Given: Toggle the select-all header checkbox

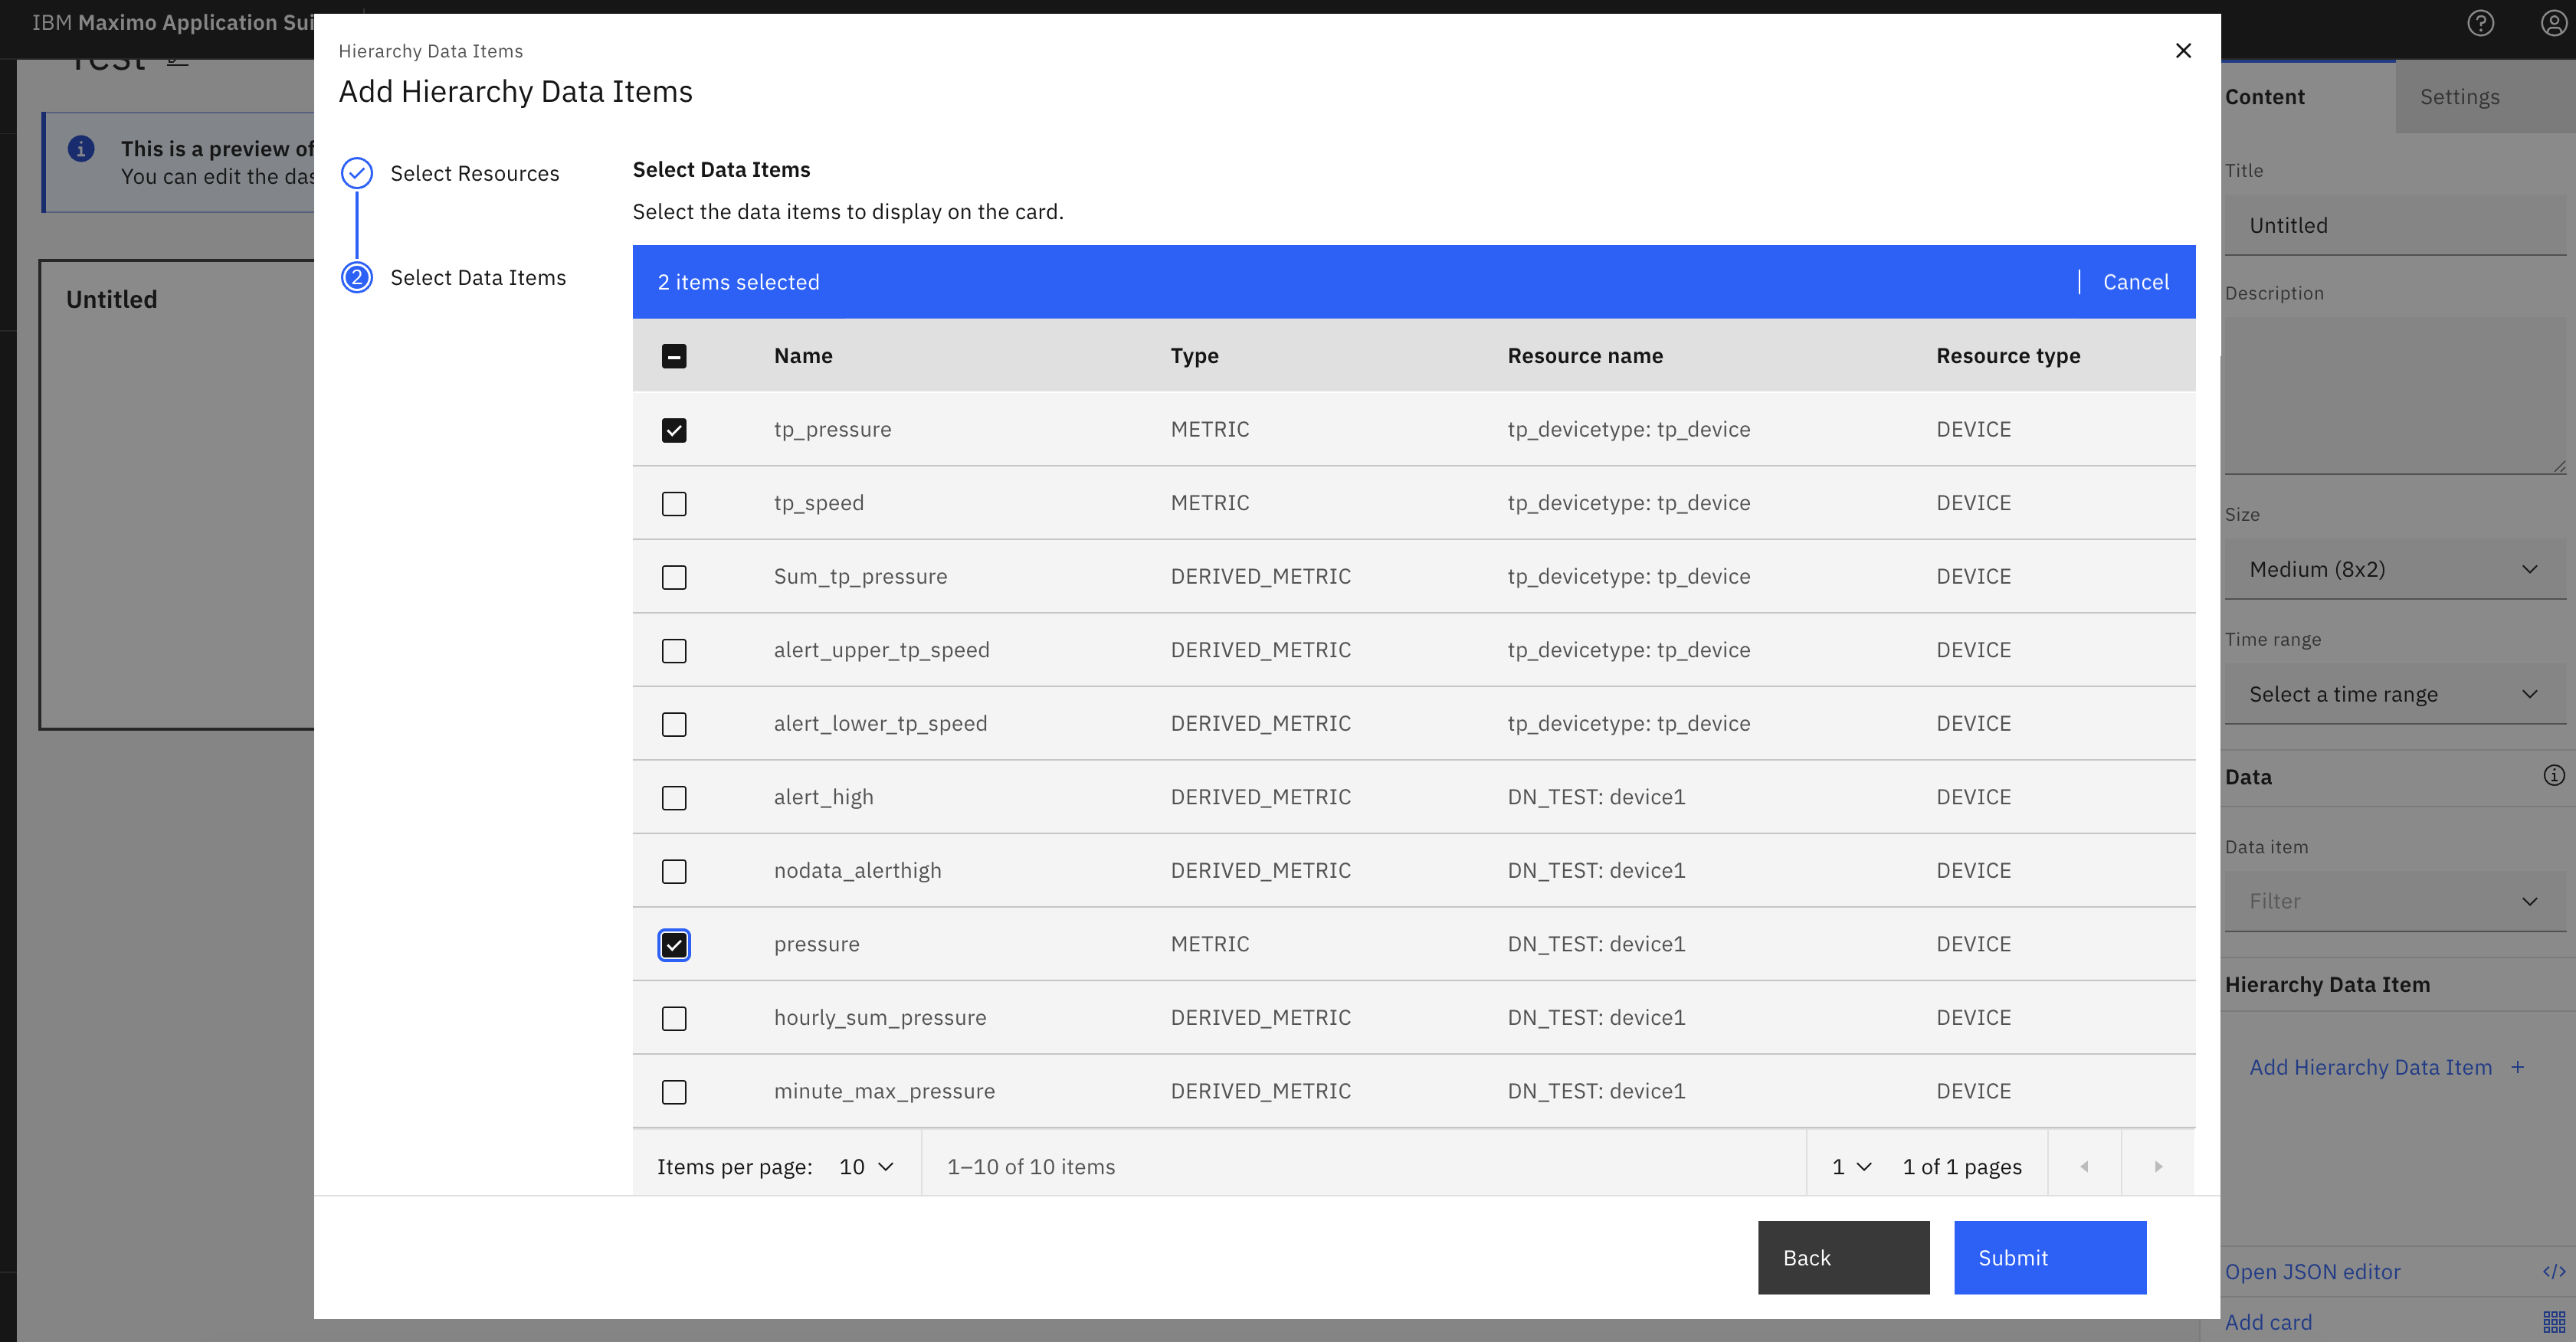Looking at the screenshot, I should coord(674,356).
